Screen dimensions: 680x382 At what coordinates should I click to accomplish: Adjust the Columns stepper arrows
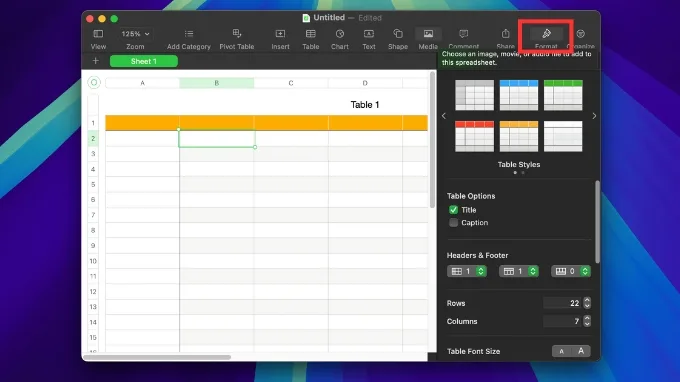pyautogui.click(x=587, y=321)
